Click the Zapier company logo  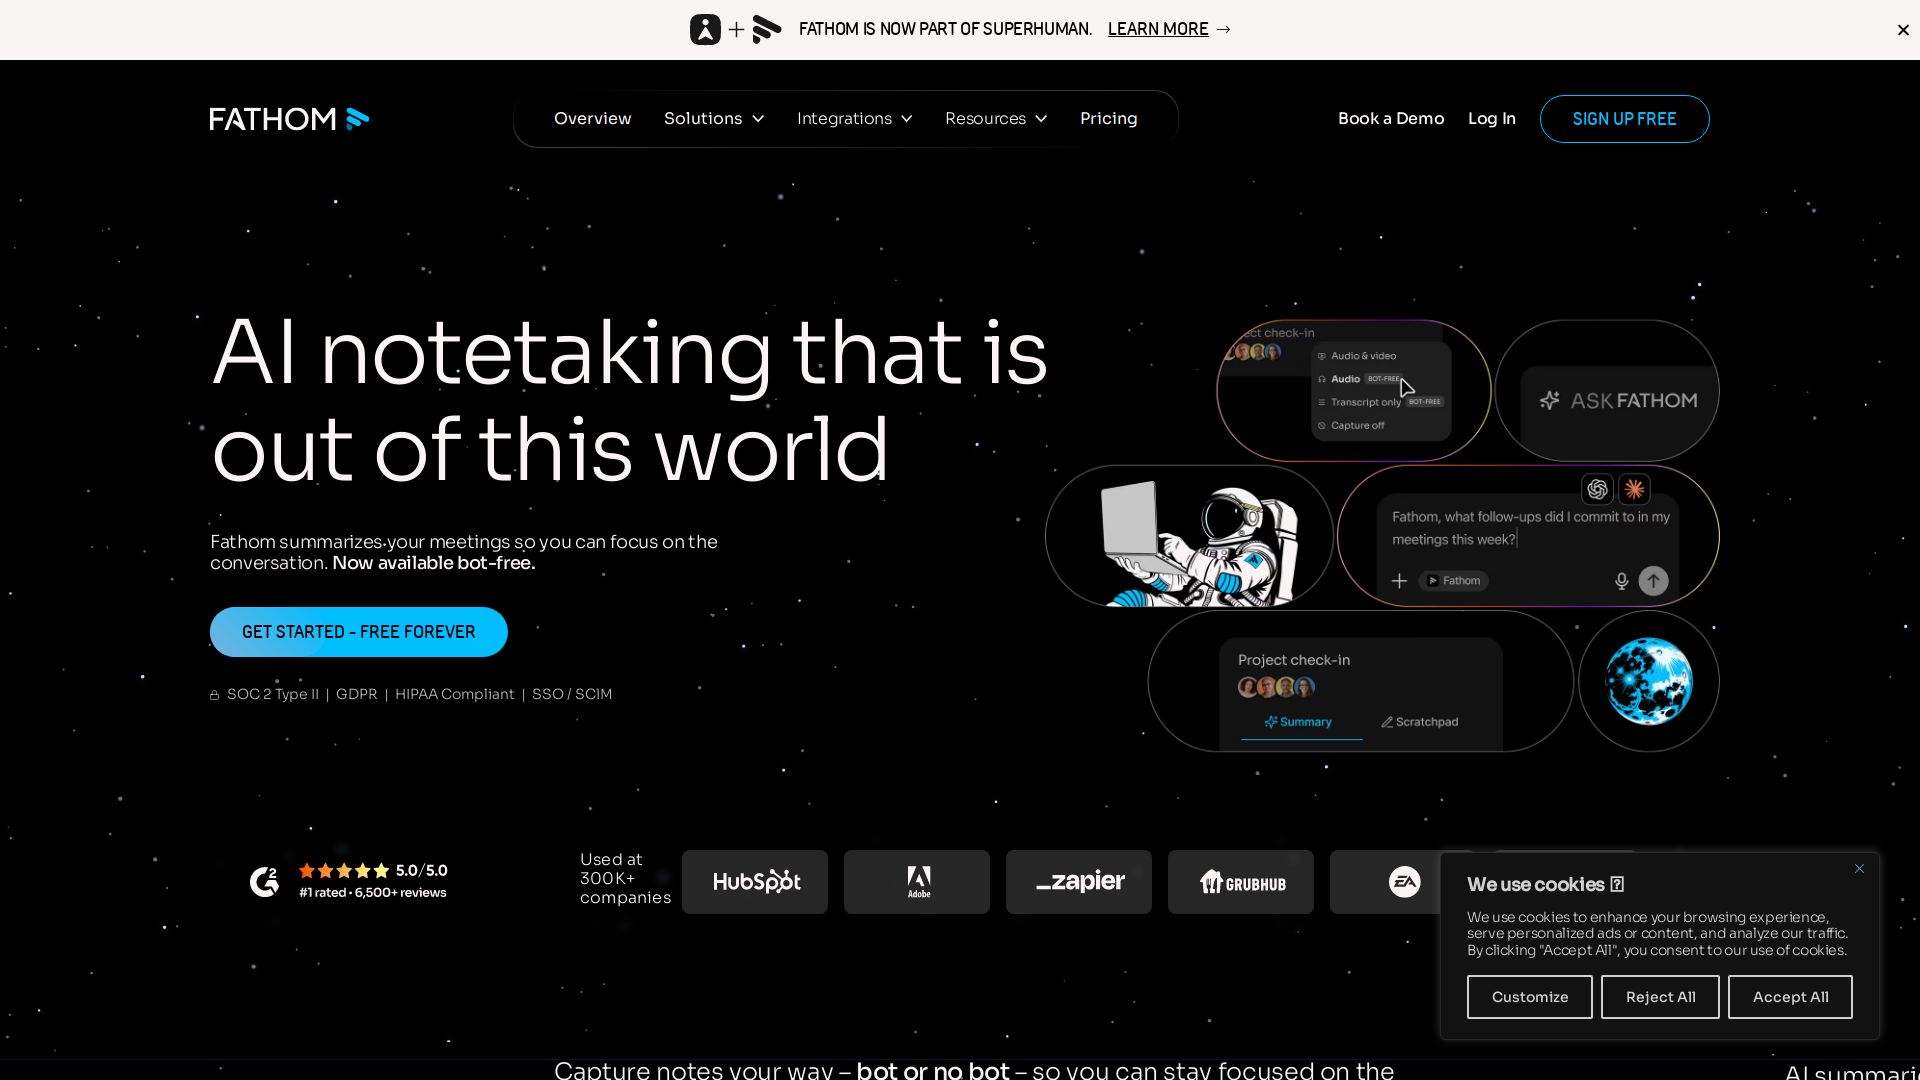coord(1079,882)
